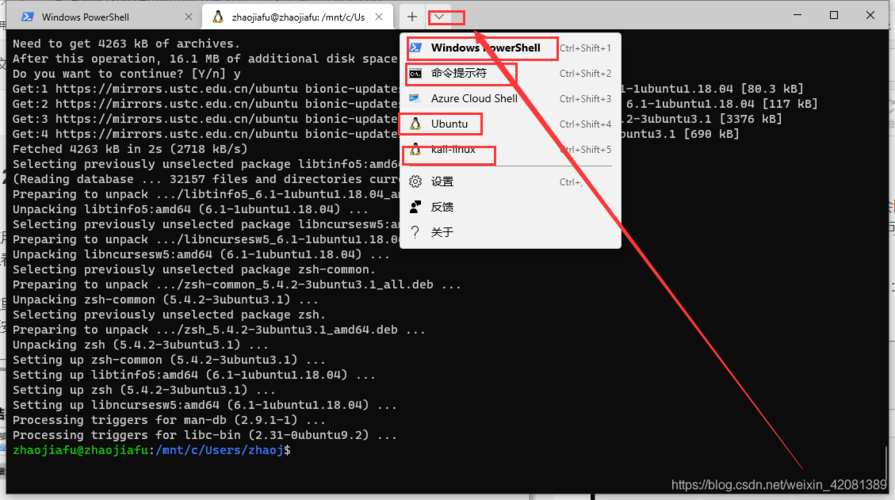This screenshot has height=500, width=895.
Task: Close the Windows PowerShell tab
Action: point(188,17)
